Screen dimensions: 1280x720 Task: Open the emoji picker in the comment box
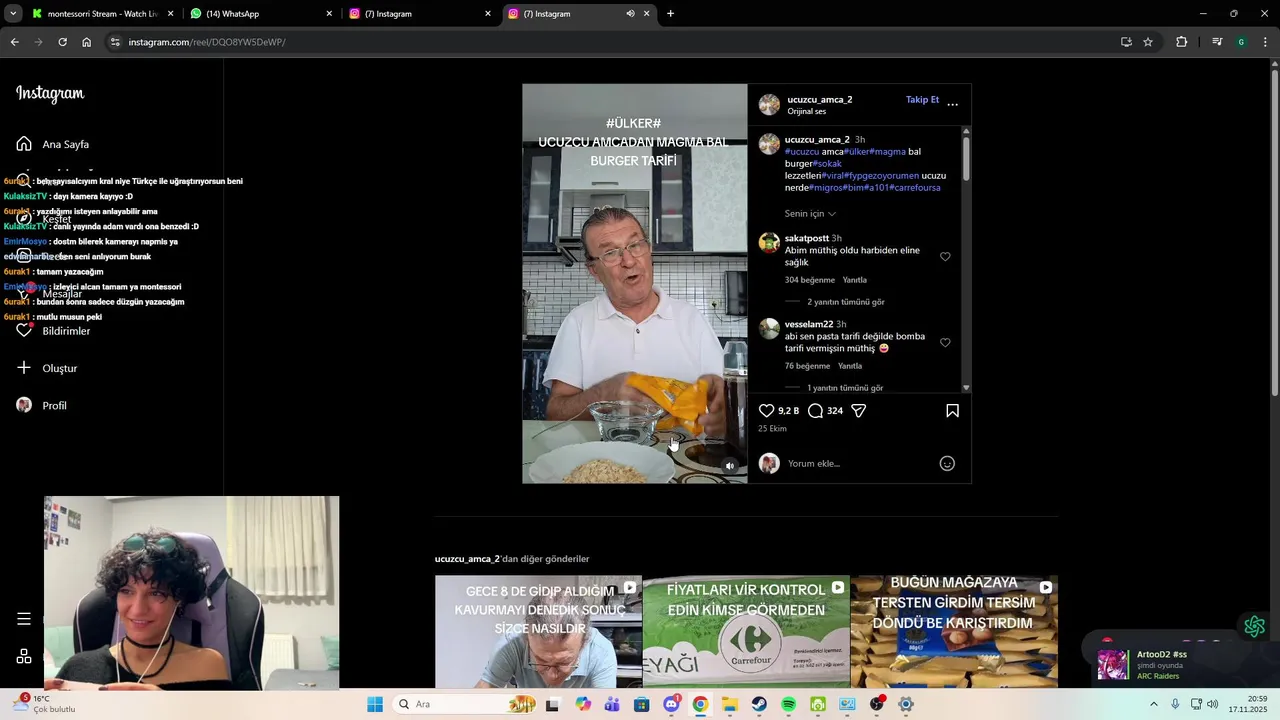(x=947, y=463)
